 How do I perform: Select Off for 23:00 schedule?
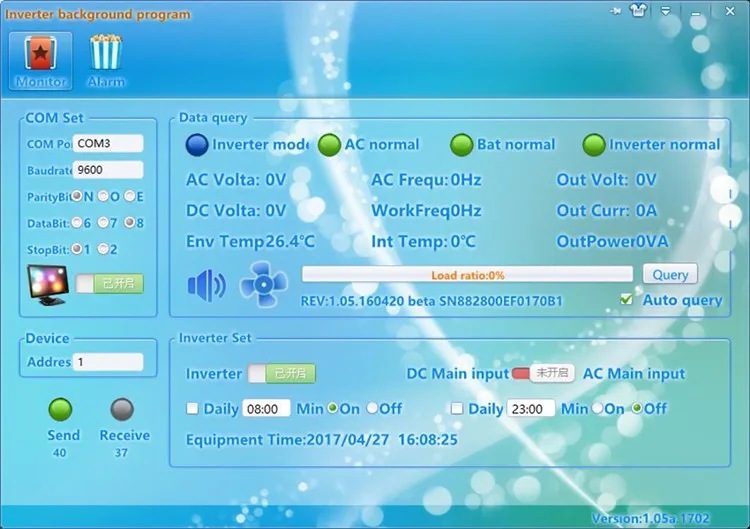pyautogui.click(x=637, y=408)
